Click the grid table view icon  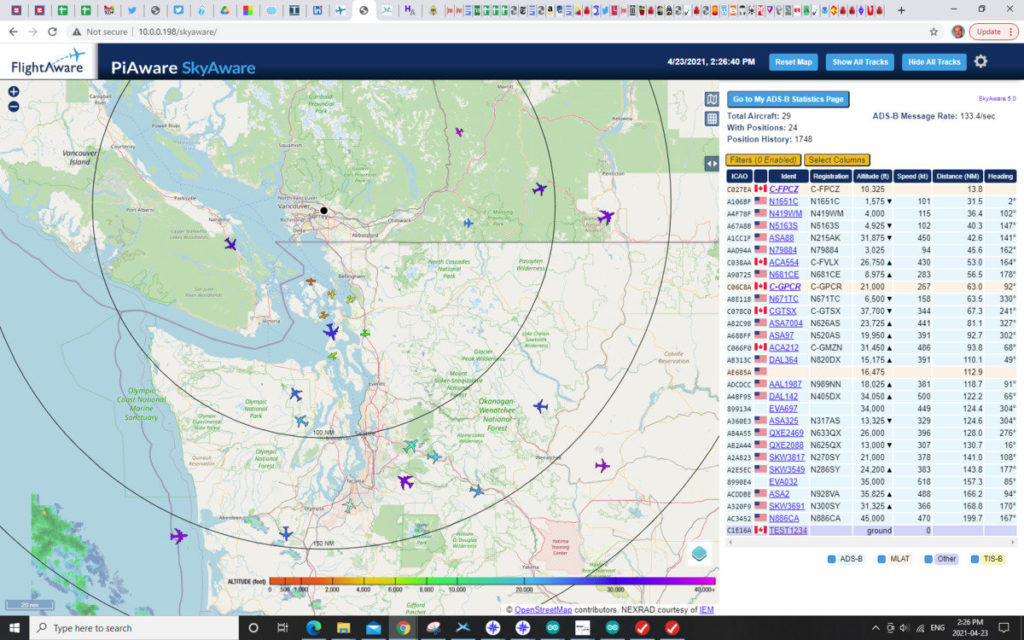pyautogui.click(x=712, y=119)
